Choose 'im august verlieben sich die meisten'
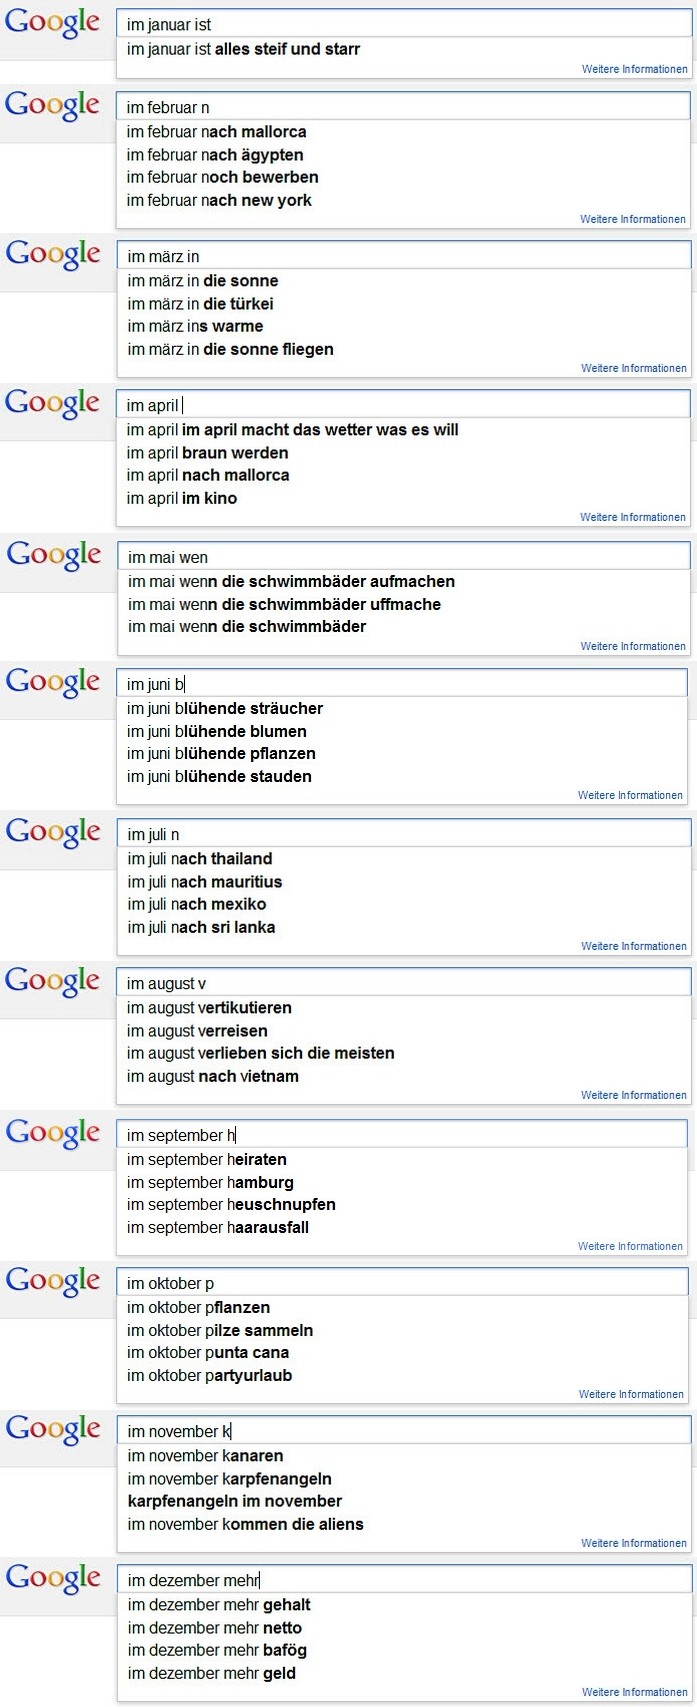 260,1054
